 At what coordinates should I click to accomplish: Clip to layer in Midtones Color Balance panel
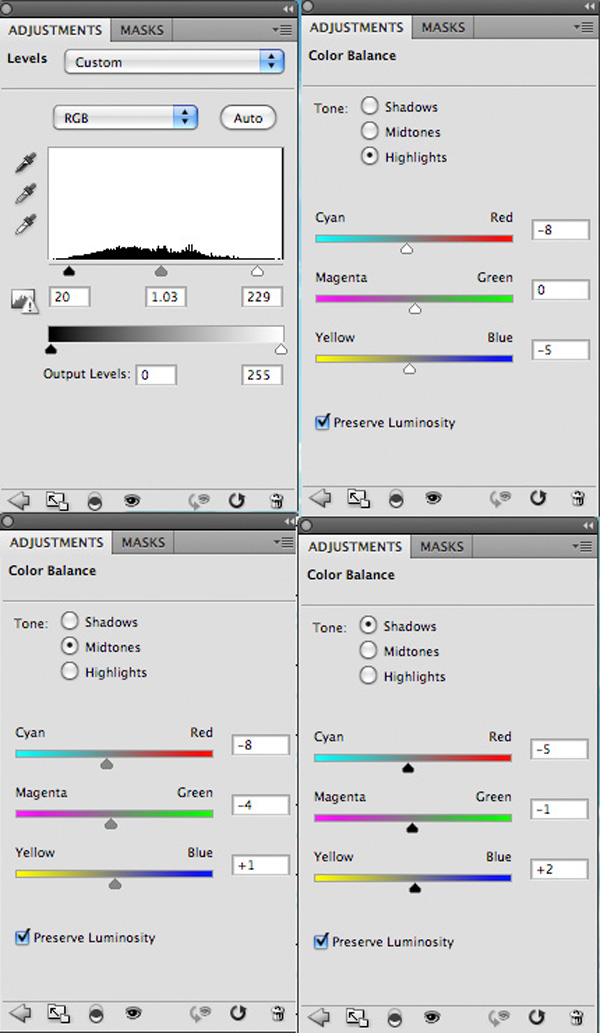click(95, 1013)
